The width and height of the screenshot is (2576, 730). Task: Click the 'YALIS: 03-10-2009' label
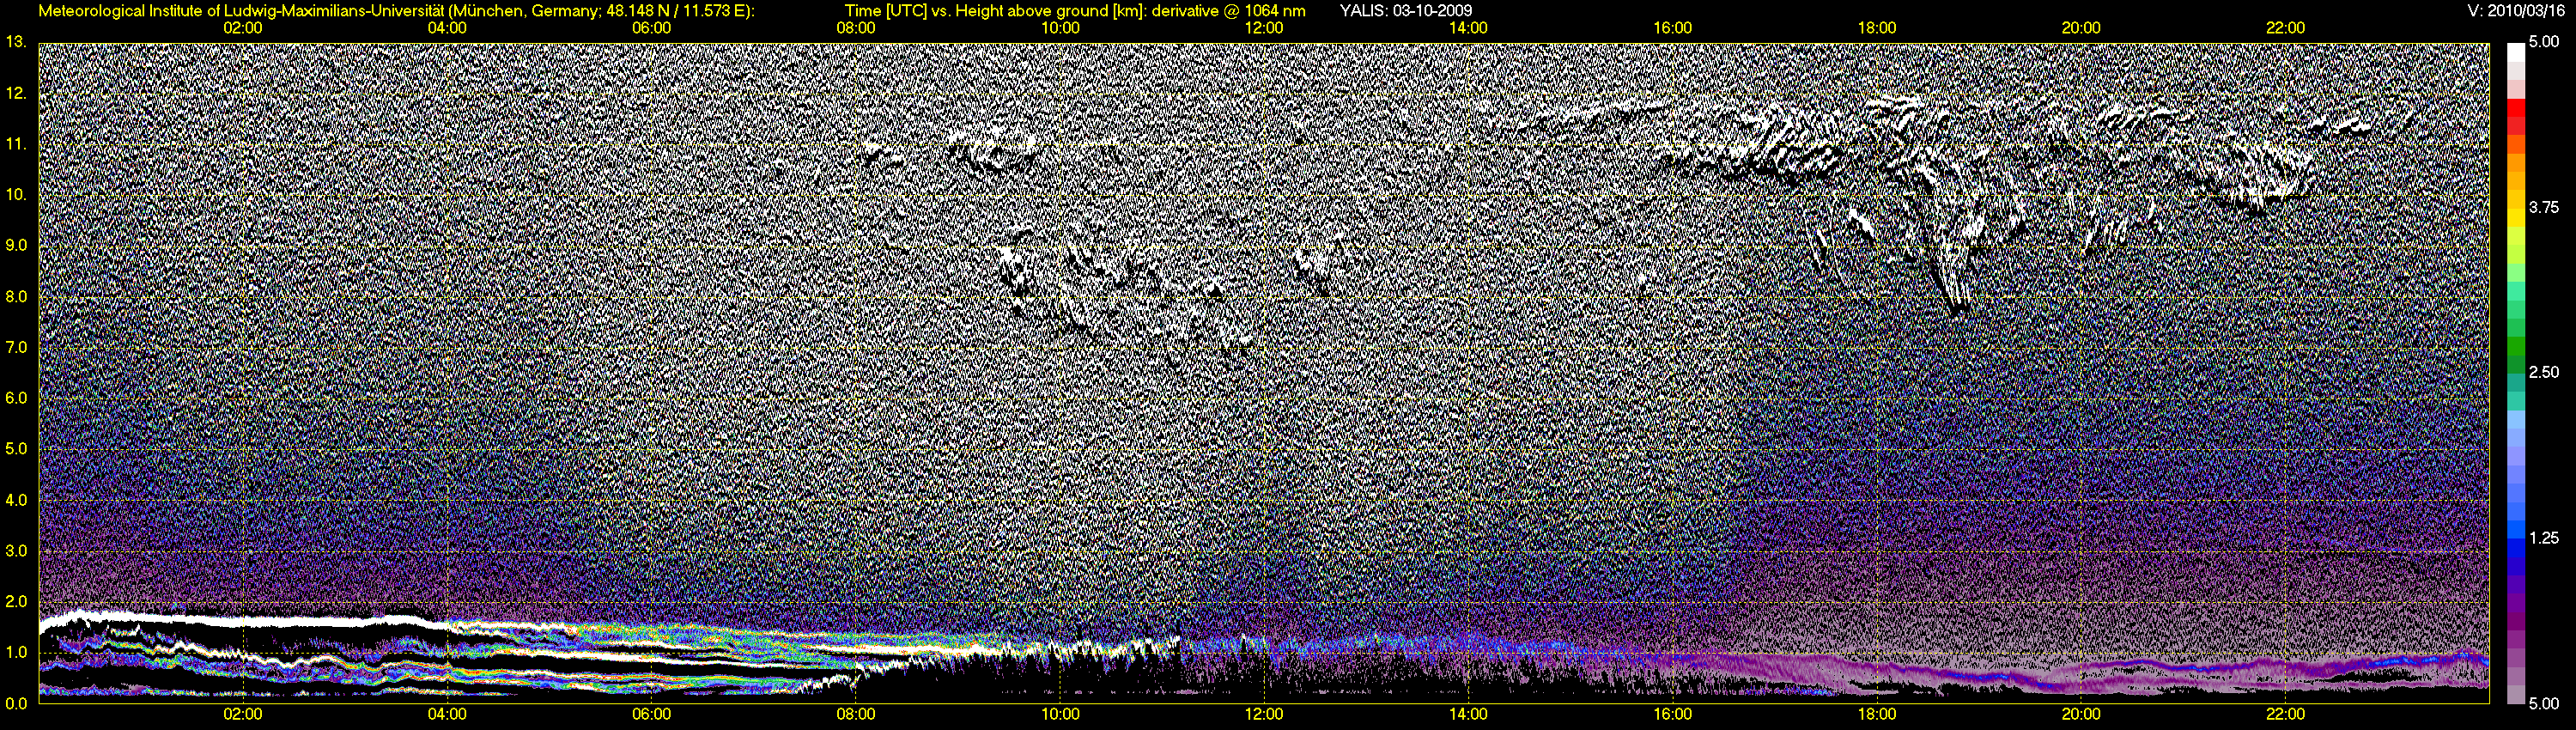click(x=1405, y=11)
